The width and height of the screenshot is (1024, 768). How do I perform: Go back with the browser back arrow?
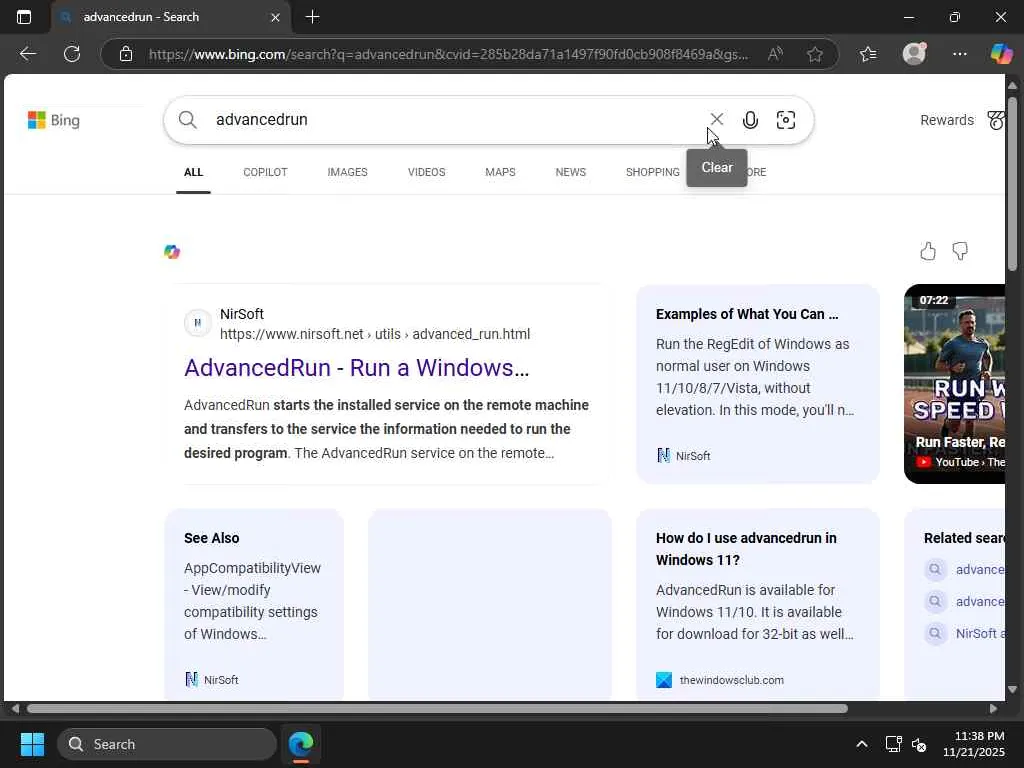click(27, 54)
